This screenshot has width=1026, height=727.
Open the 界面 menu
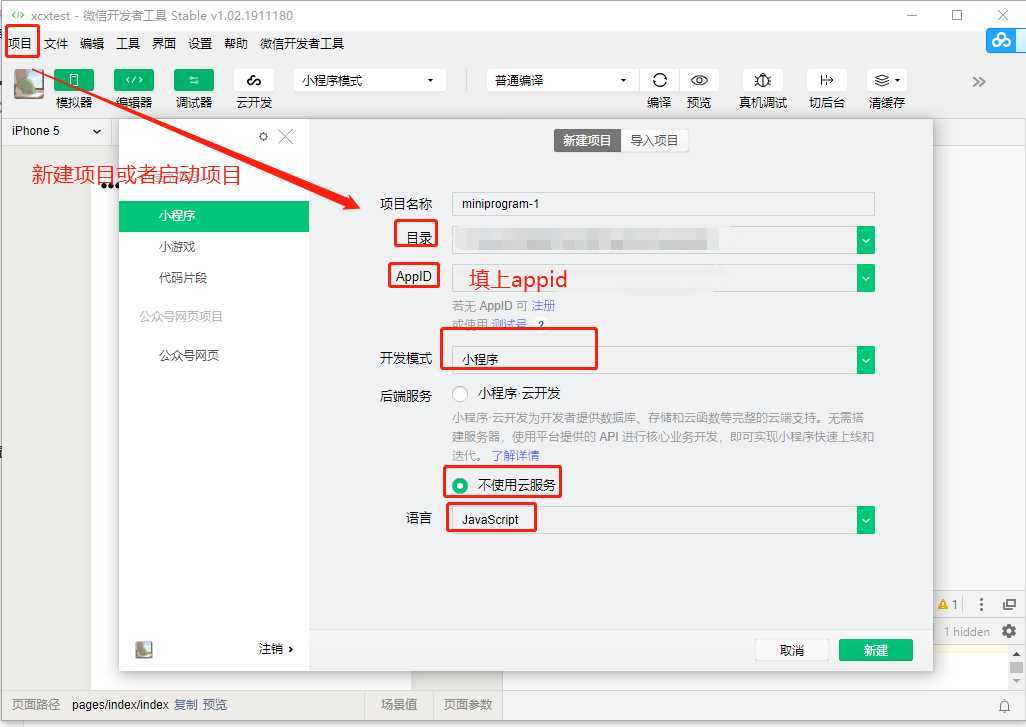tap(164, 43)
